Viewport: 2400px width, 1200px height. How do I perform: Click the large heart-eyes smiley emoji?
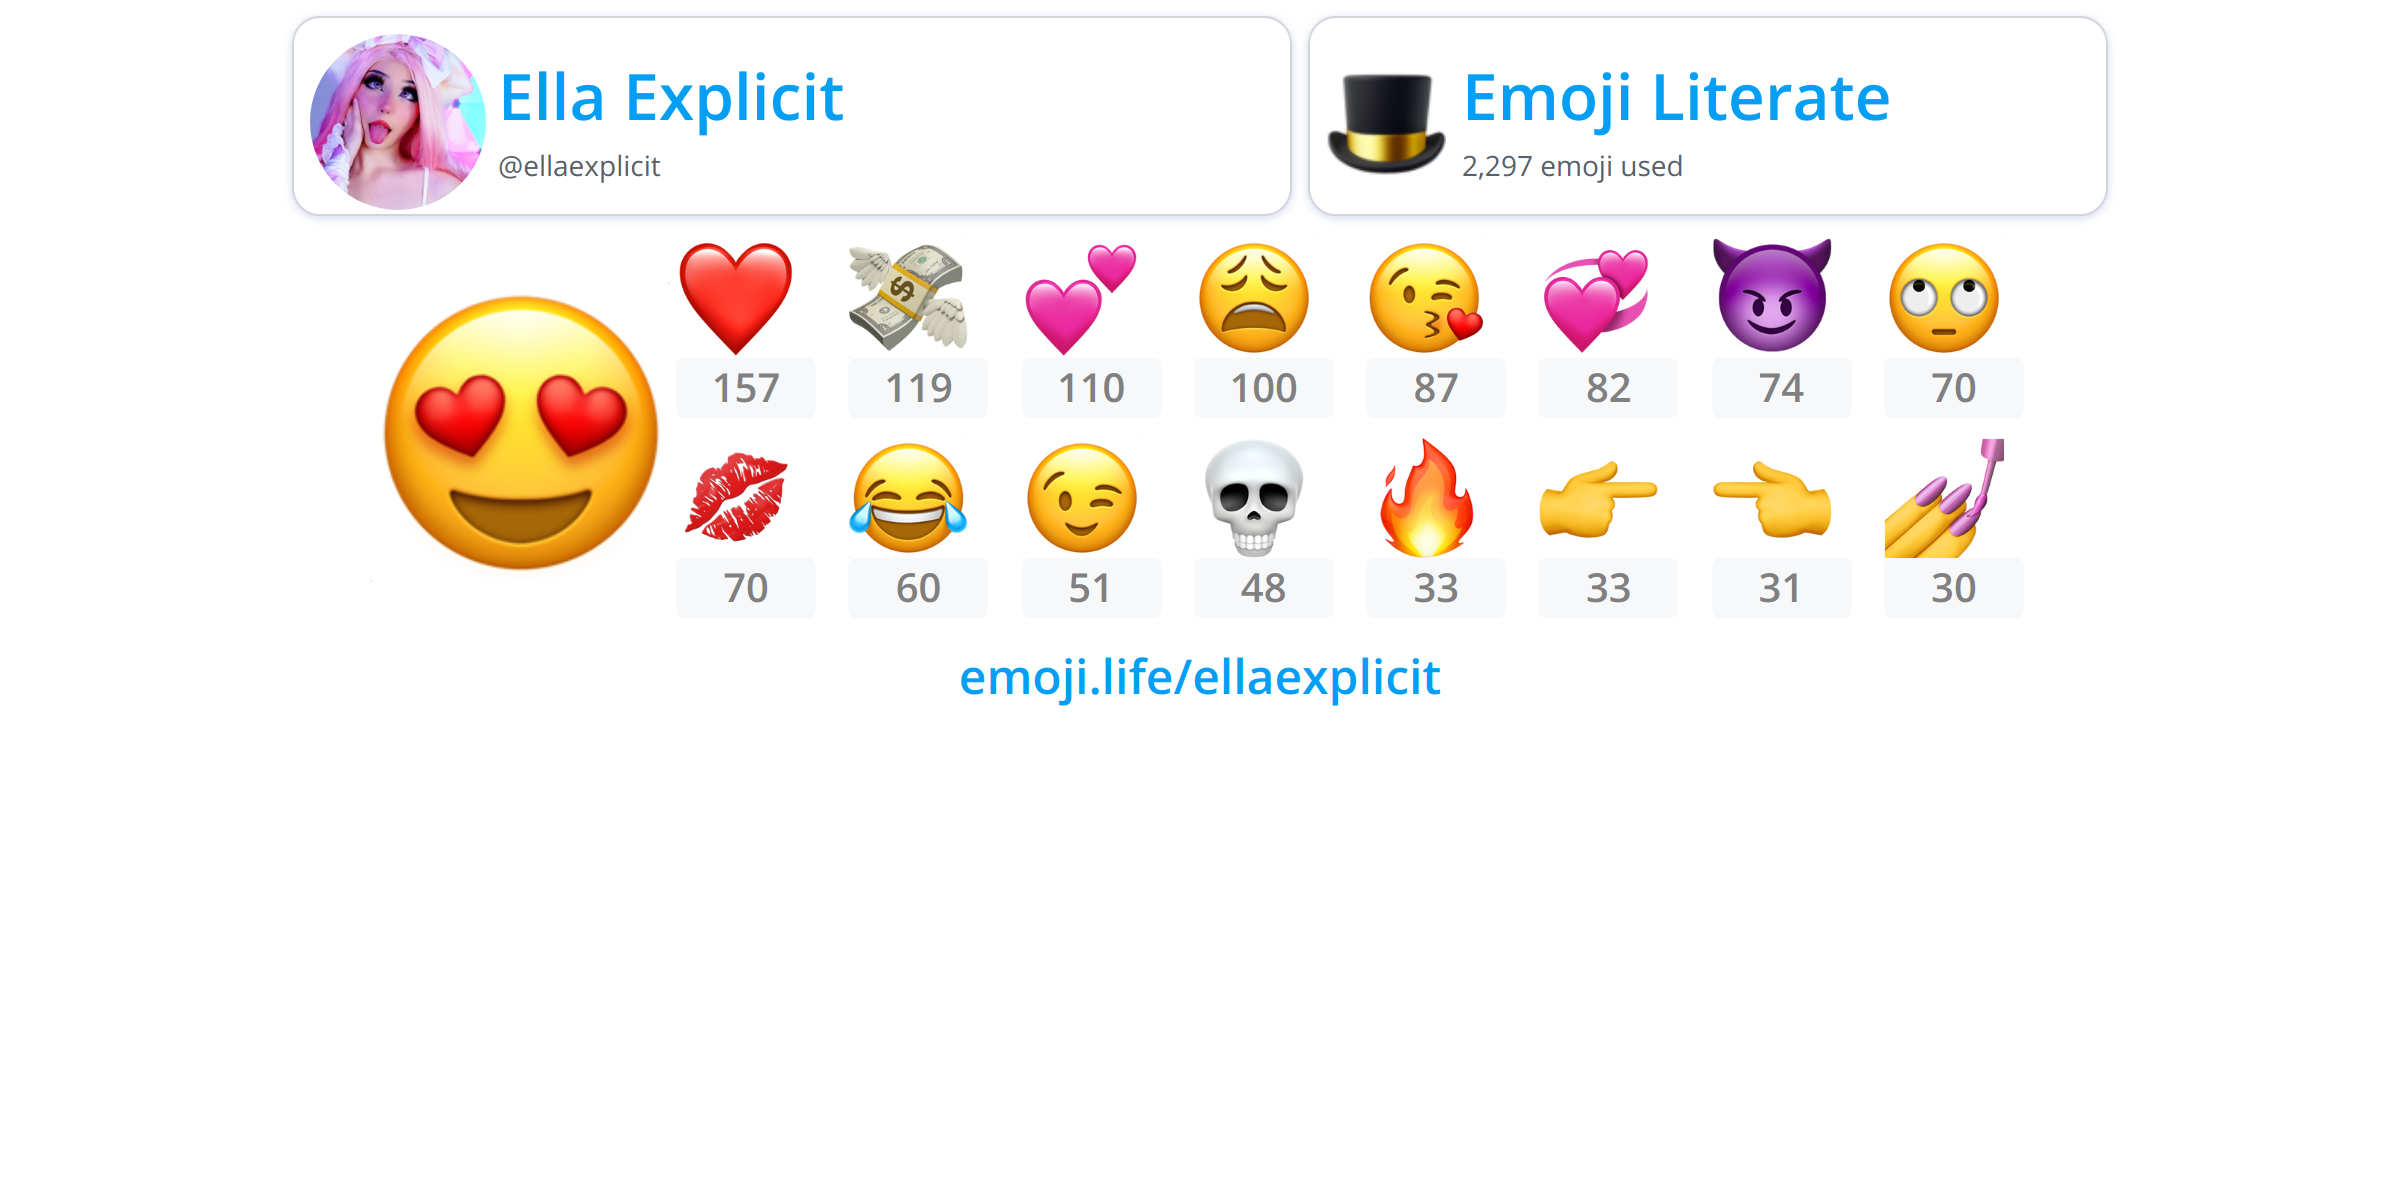pyautogui.click(x=521, y=432)
